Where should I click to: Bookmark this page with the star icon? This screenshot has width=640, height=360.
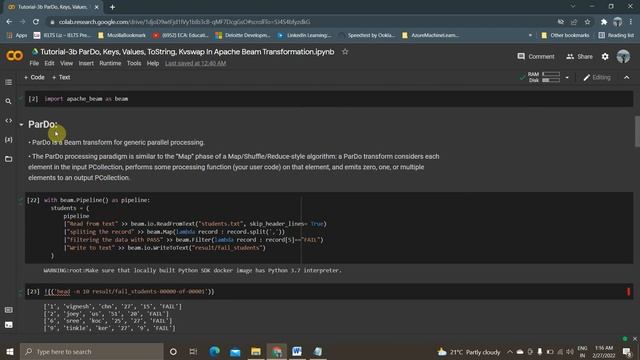[587, 22]
